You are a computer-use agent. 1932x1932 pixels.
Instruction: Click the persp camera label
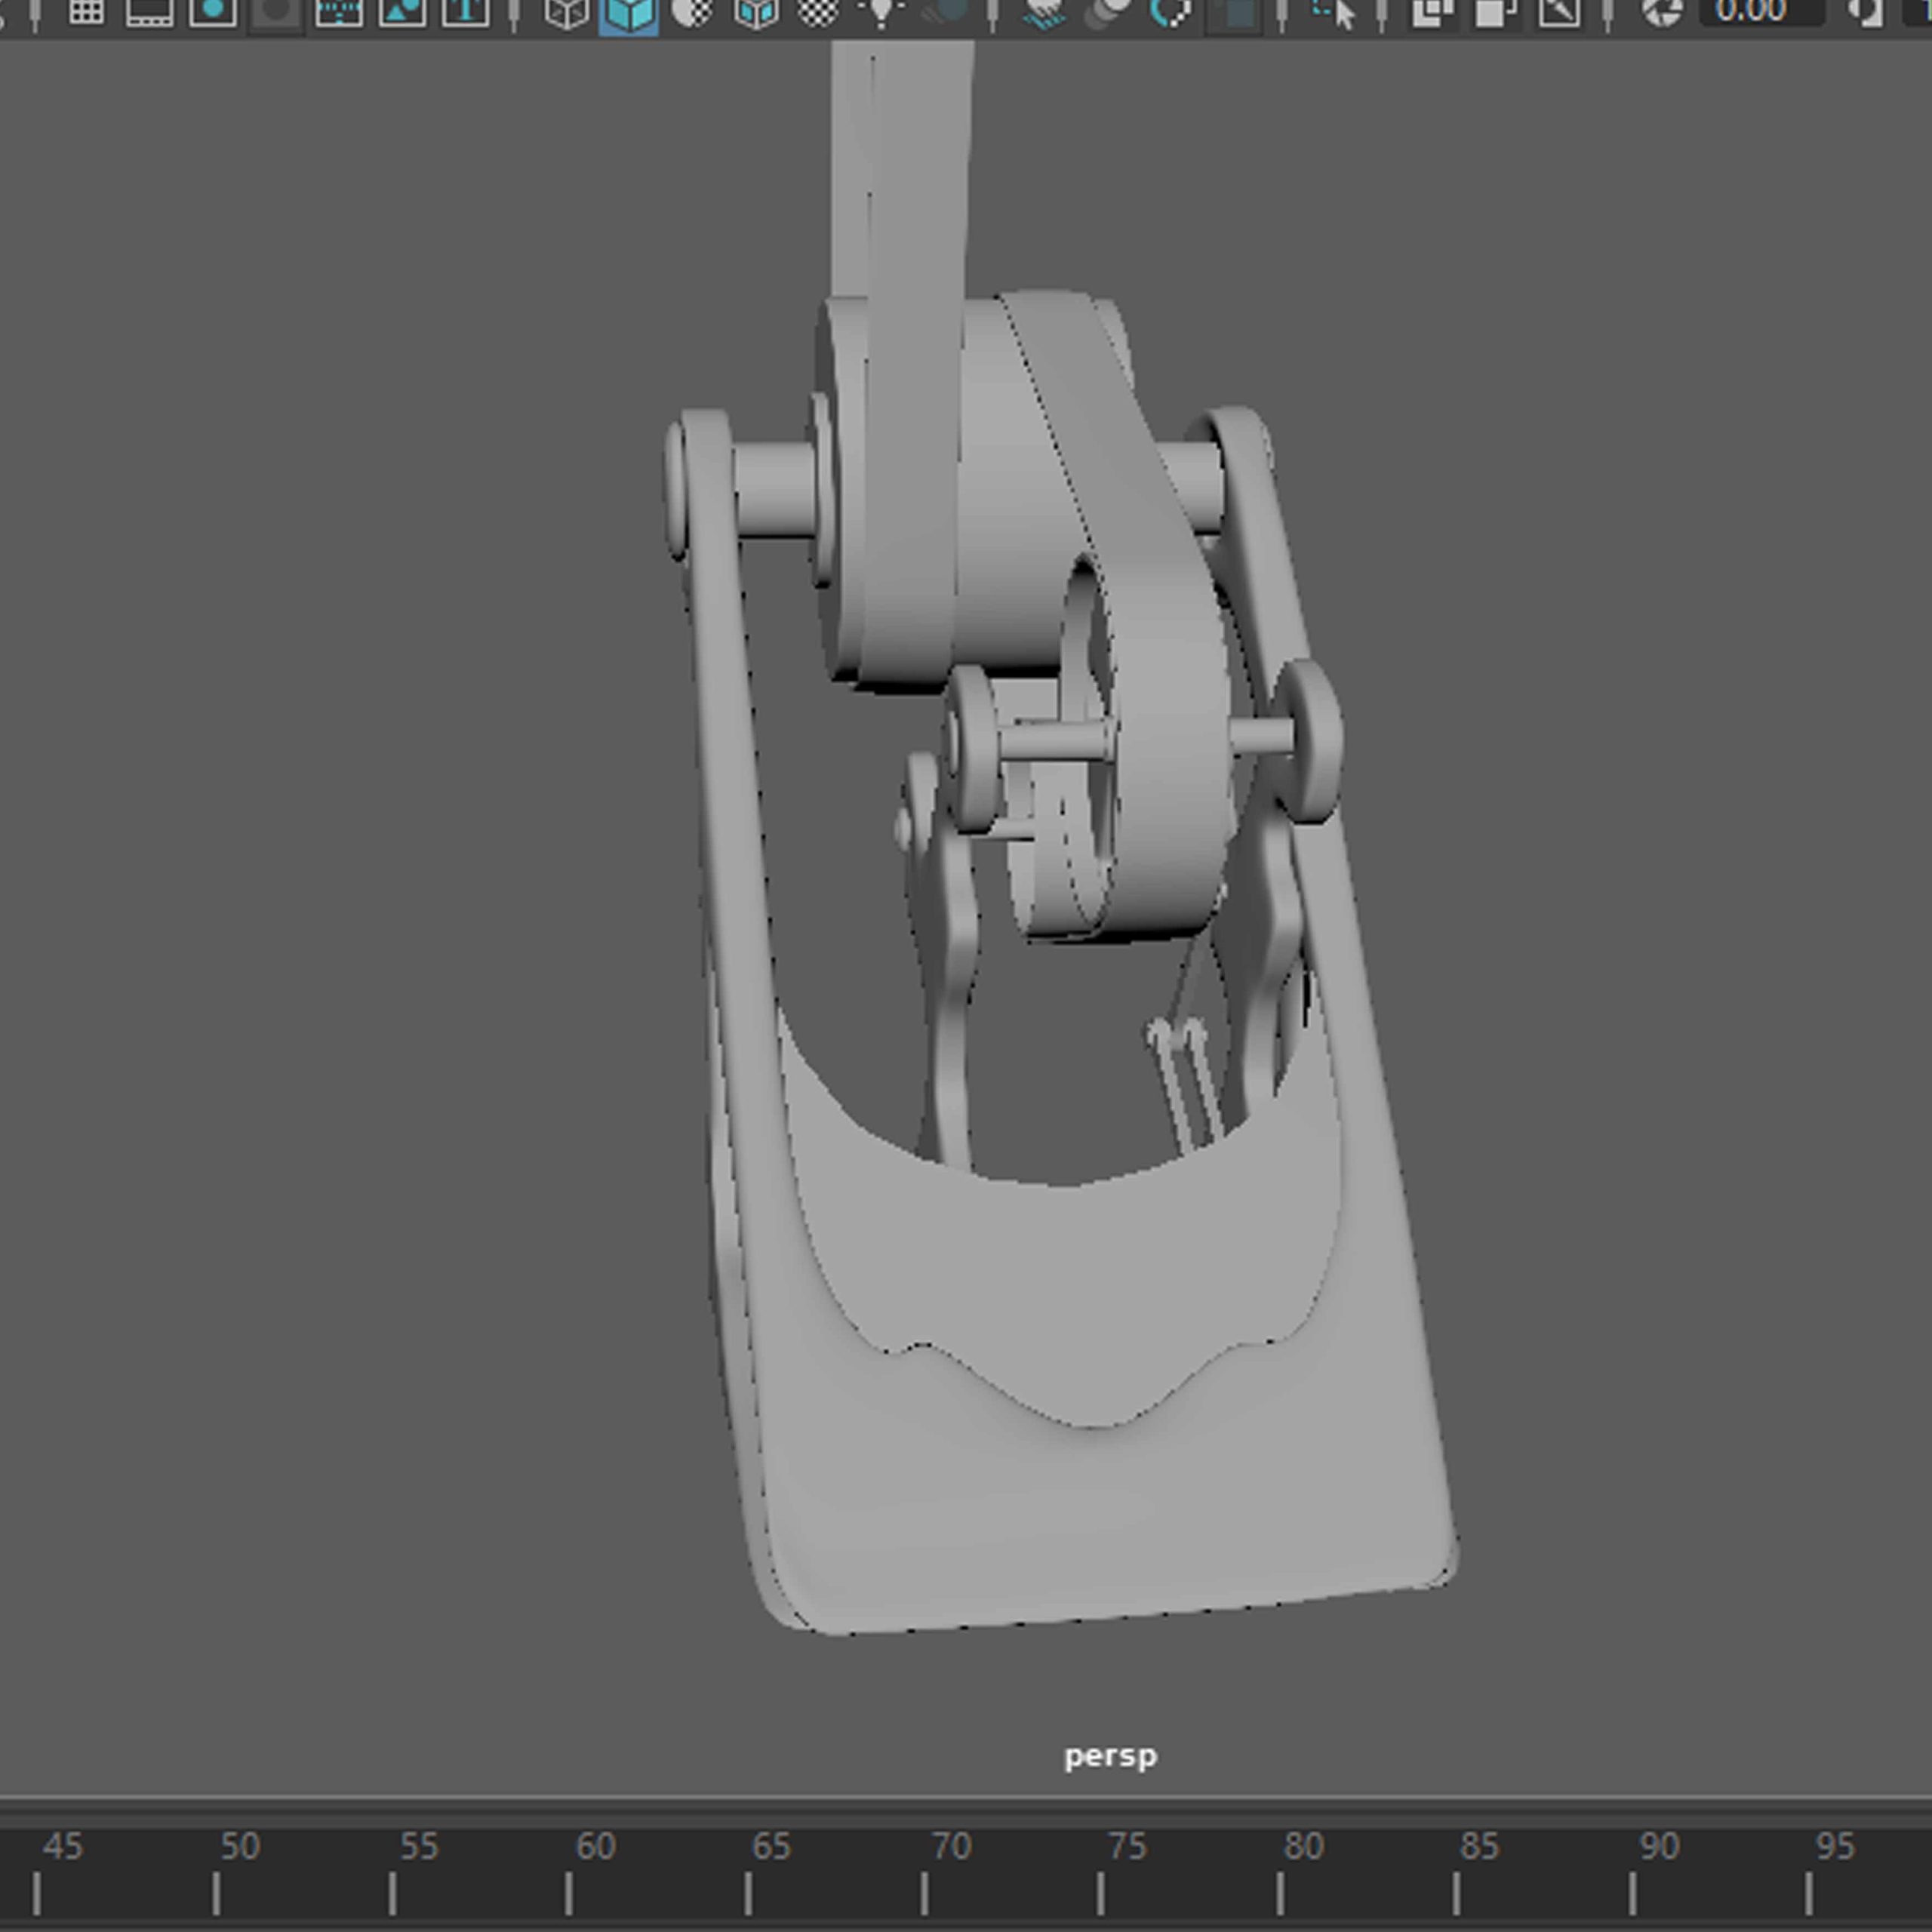coord(1110,1757)
